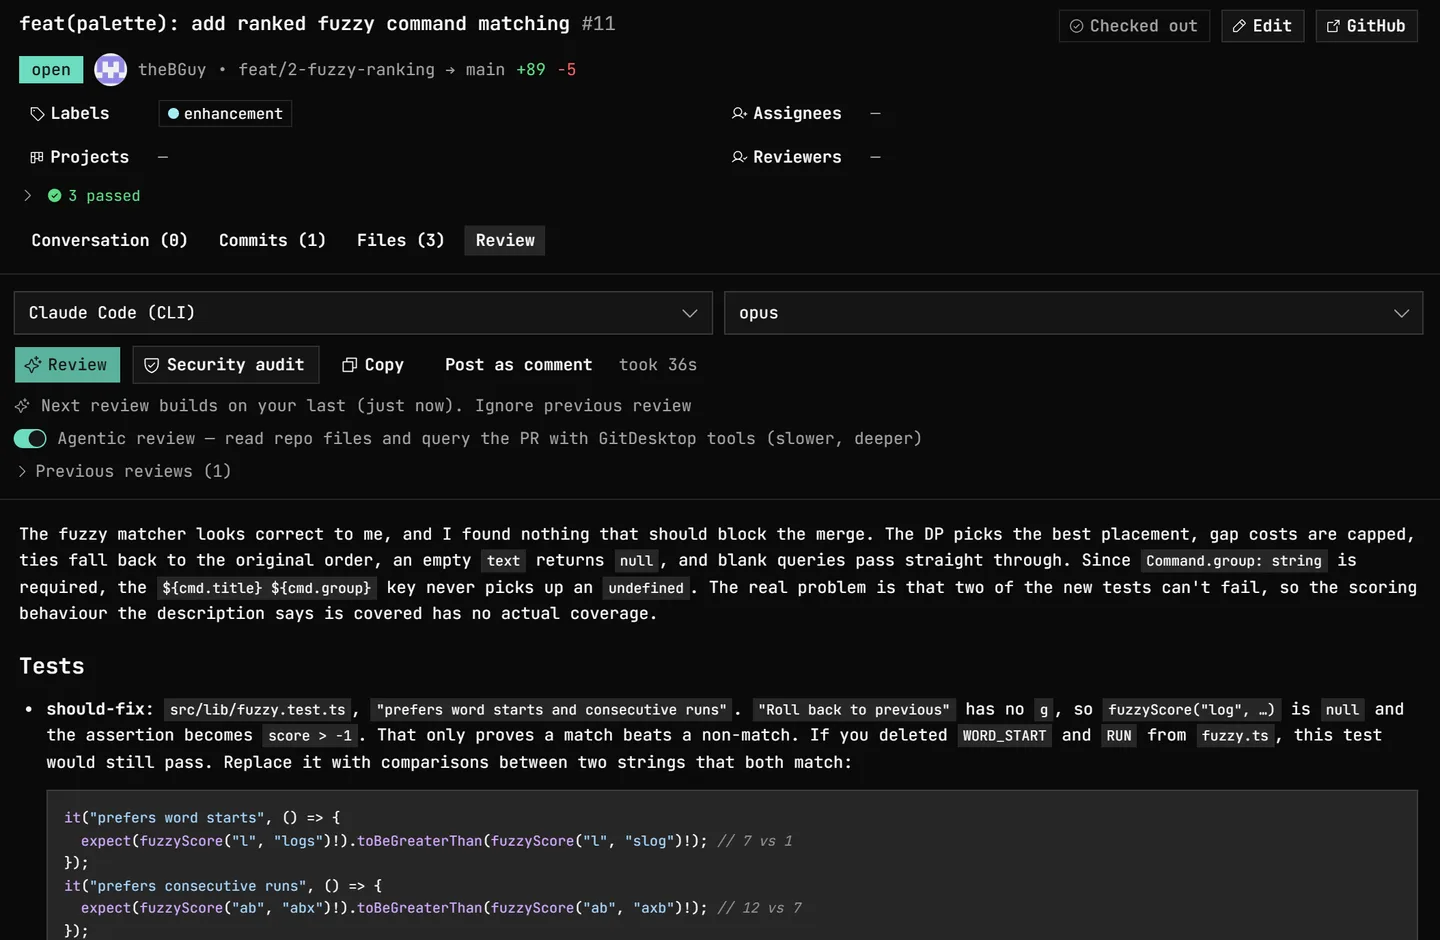Click the Reviewers person icon

point(739,157)
